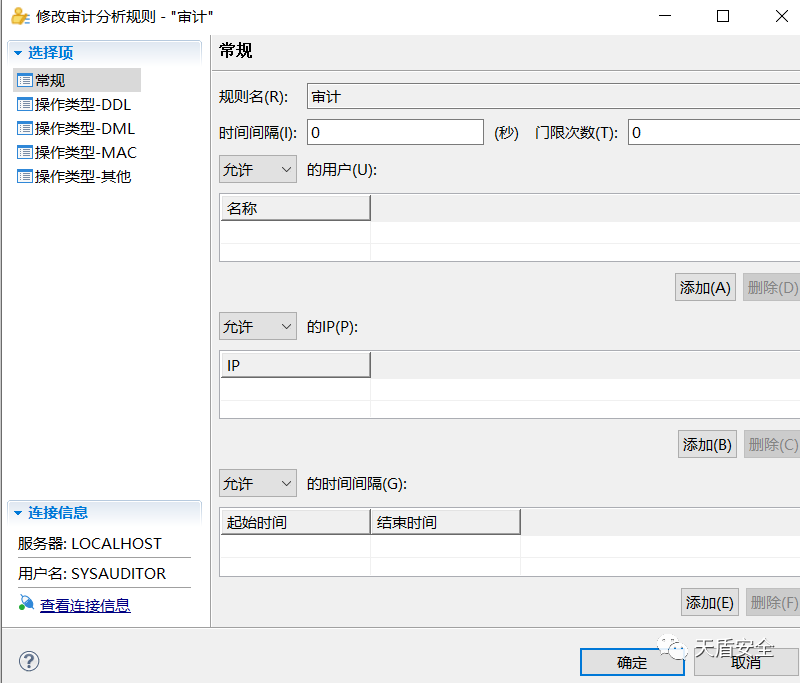Open the 允许 dropdown for time interval
Image resolution: width=800 pixels, height=683 pixels.
(x=258, y=484)
